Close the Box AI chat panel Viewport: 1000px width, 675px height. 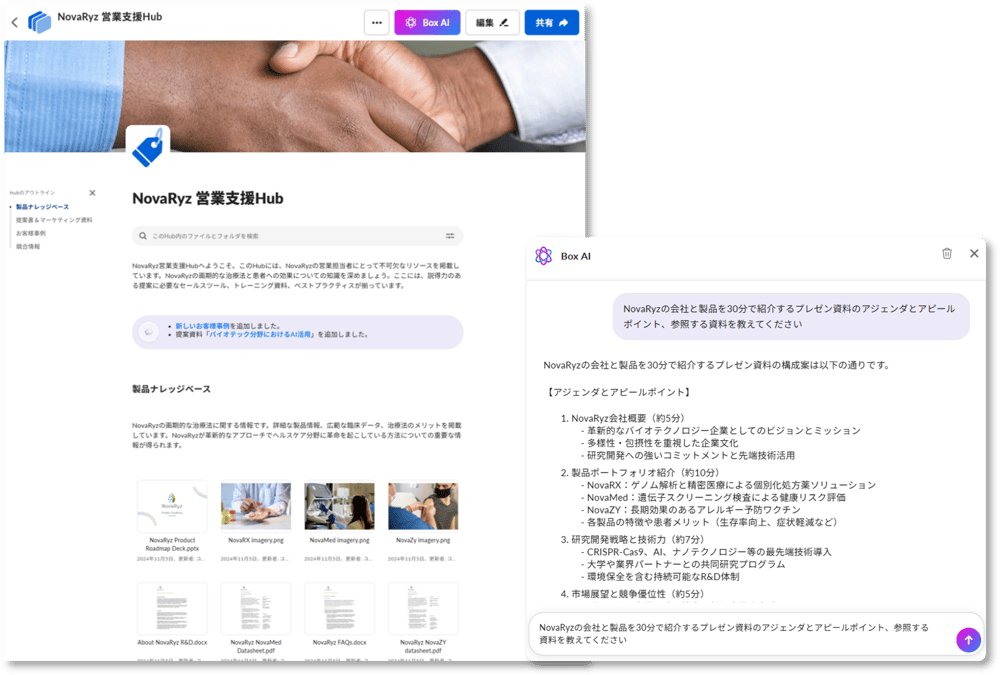pos(974,254)
